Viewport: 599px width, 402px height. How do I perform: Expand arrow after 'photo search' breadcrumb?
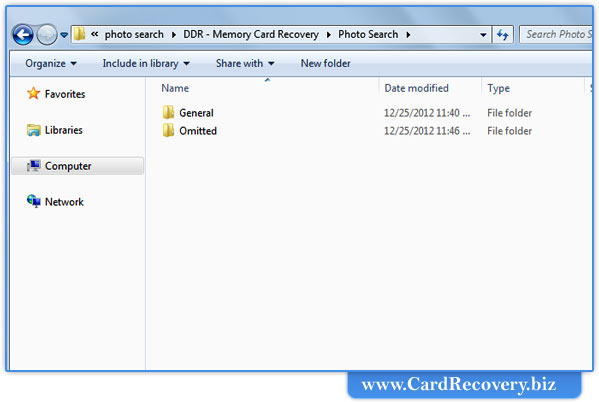pos(174,35)
